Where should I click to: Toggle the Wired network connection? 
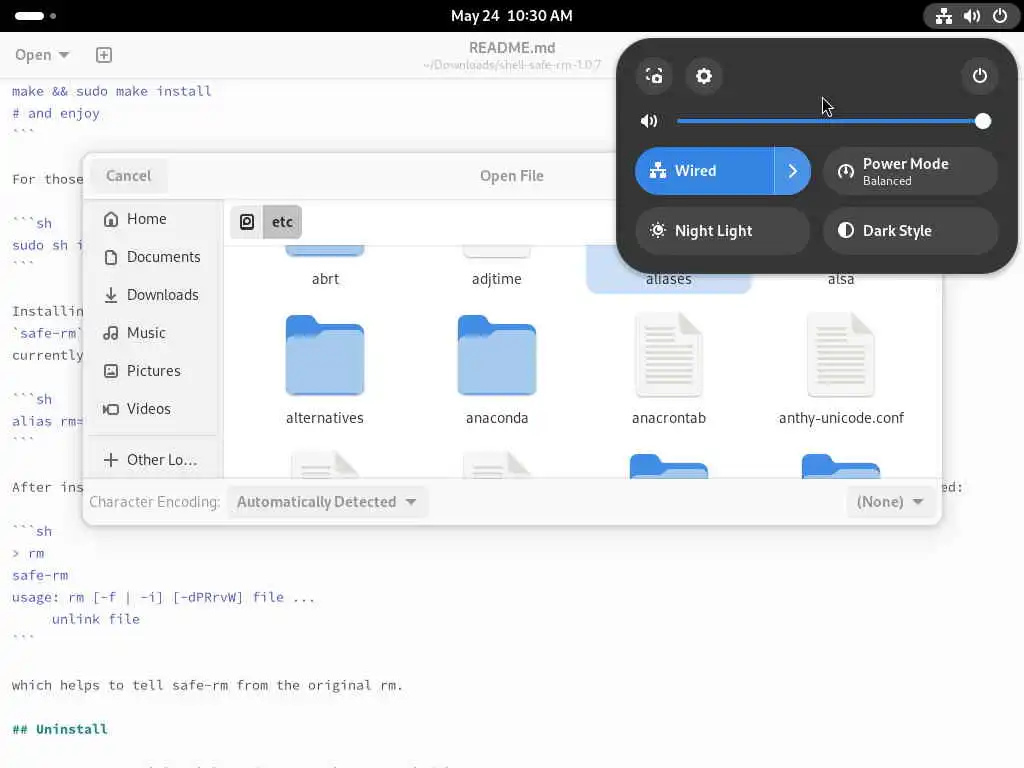pos(704,170)
